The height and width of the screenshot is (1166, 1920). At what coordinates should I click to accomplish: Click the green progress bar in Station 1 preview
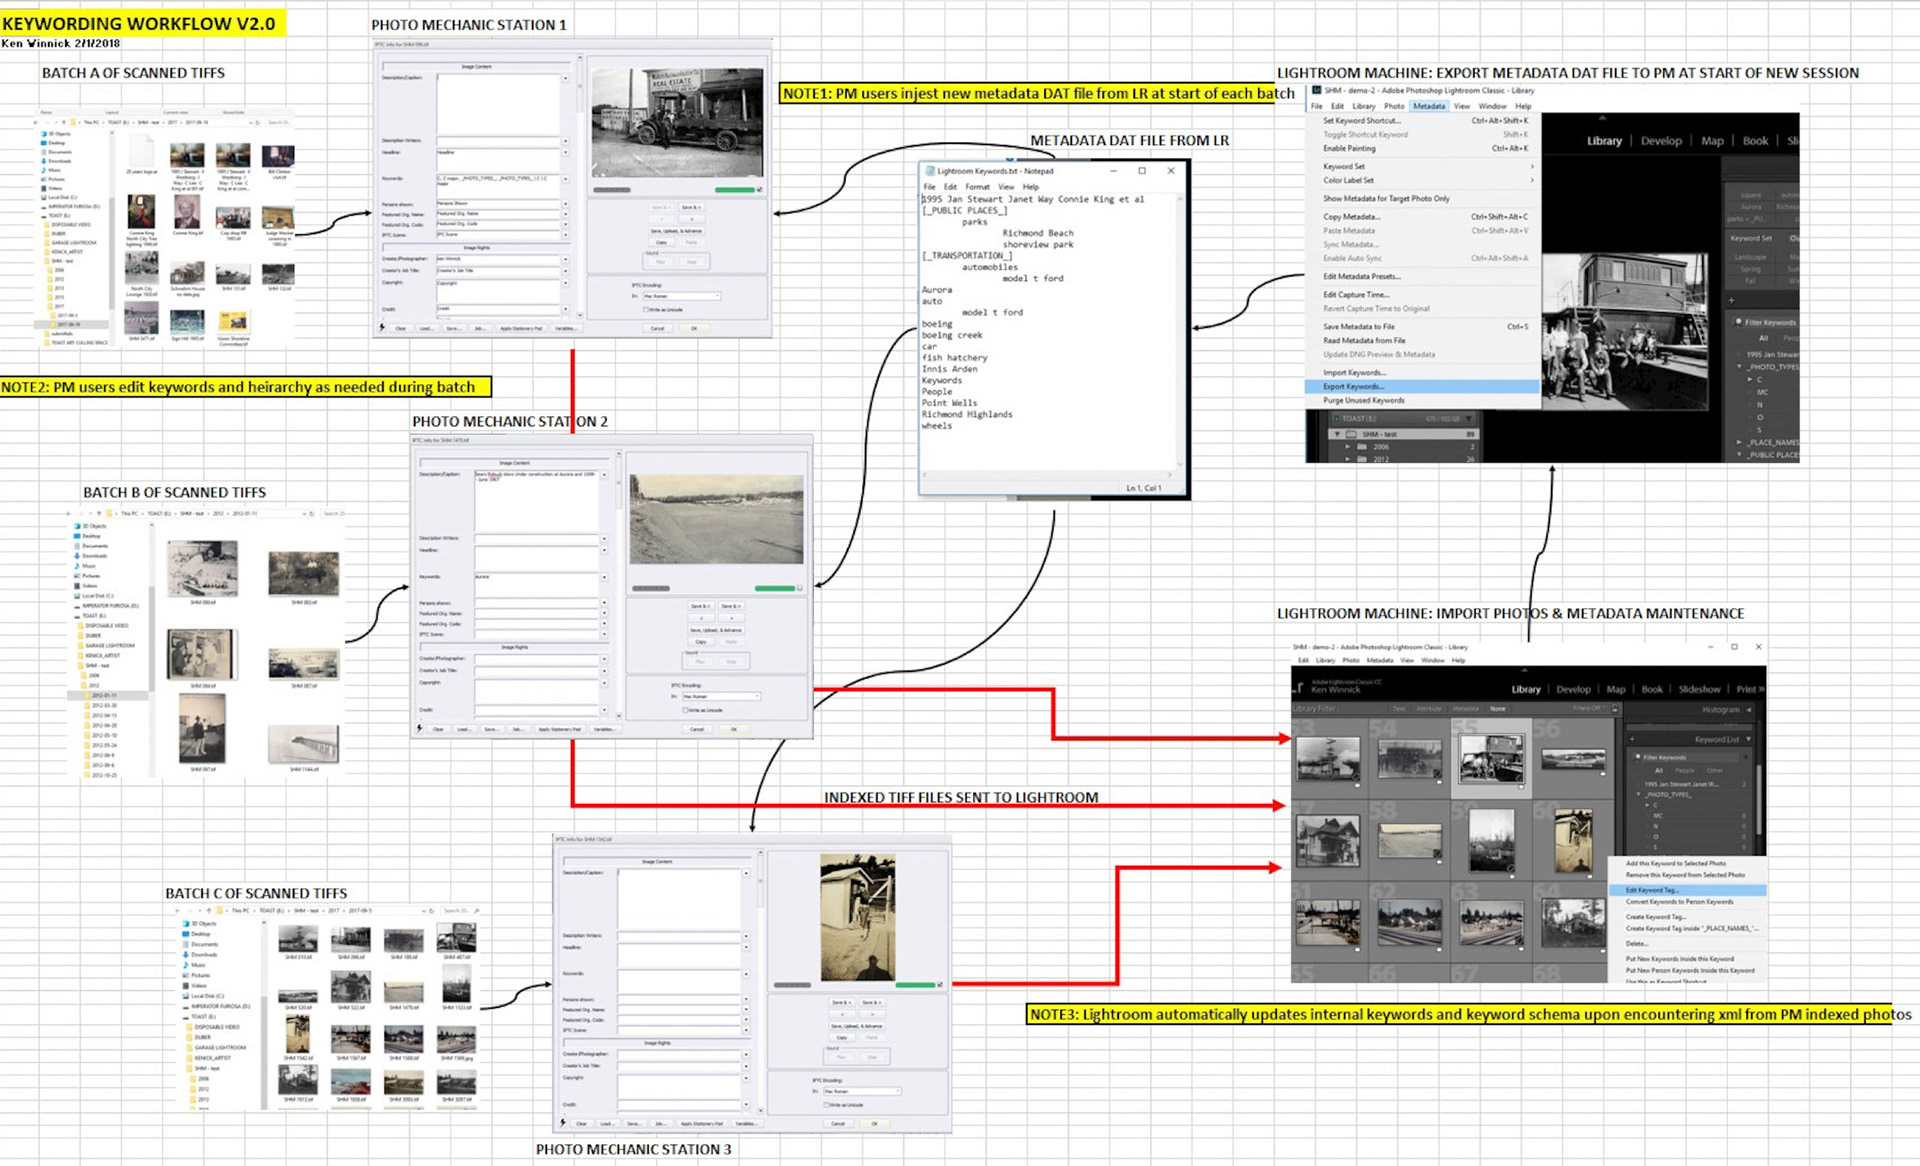[734, 190]
